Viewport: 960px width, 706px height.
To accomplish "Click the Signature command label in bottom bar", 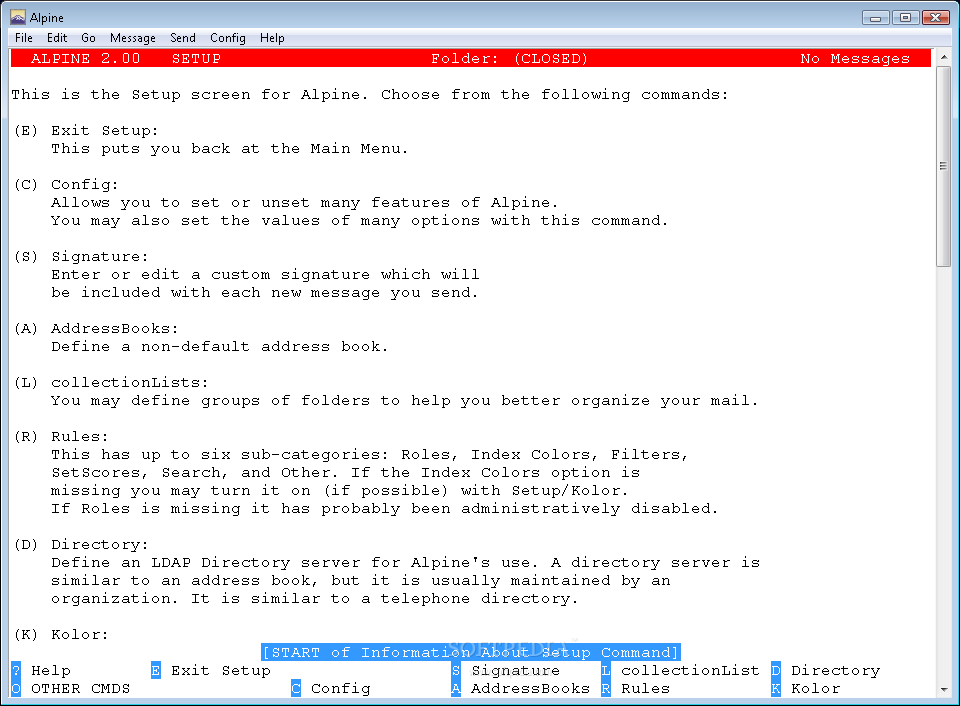I will click(516, 670).
